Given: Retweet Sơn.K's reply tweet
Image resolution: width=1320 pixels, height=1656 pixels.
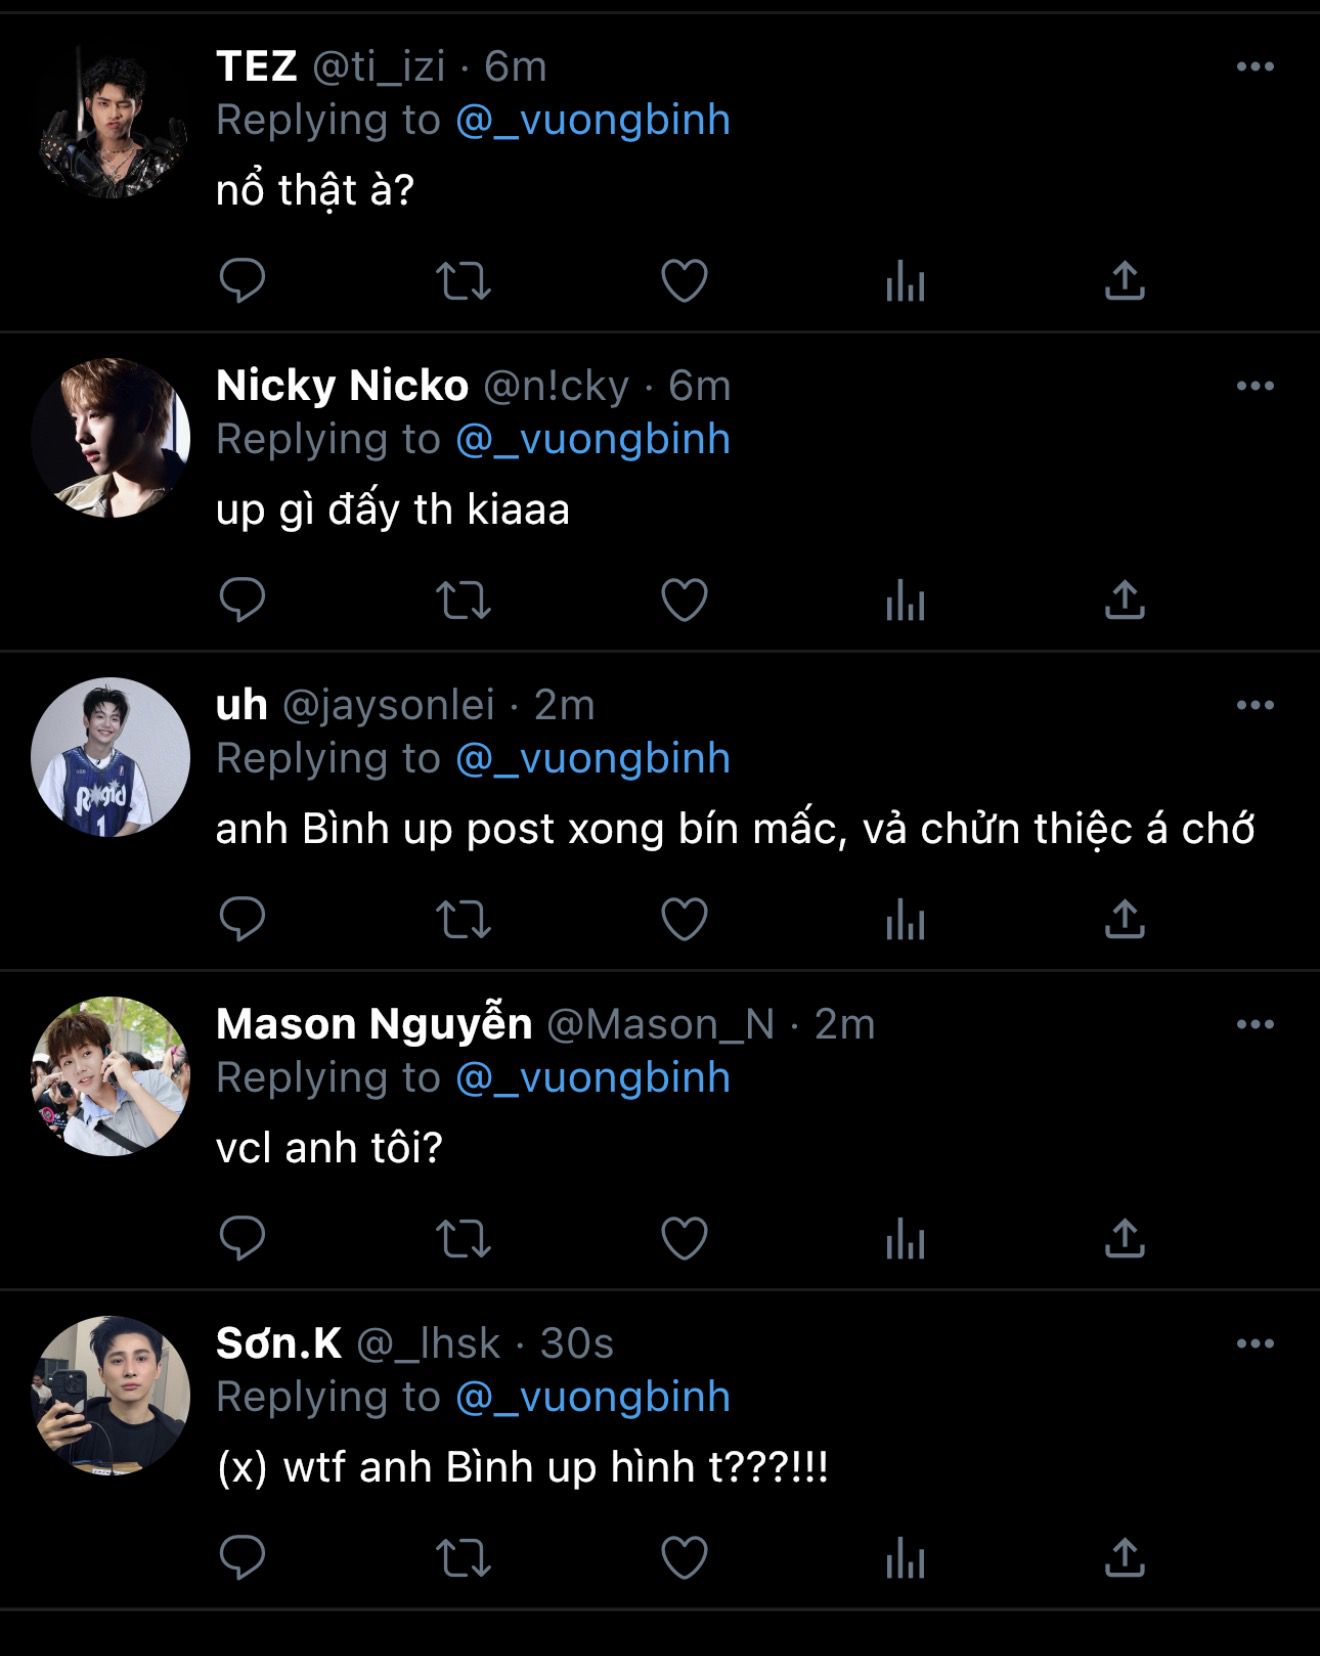Looking at the screenshot, I should click(x=463, y=1557).
